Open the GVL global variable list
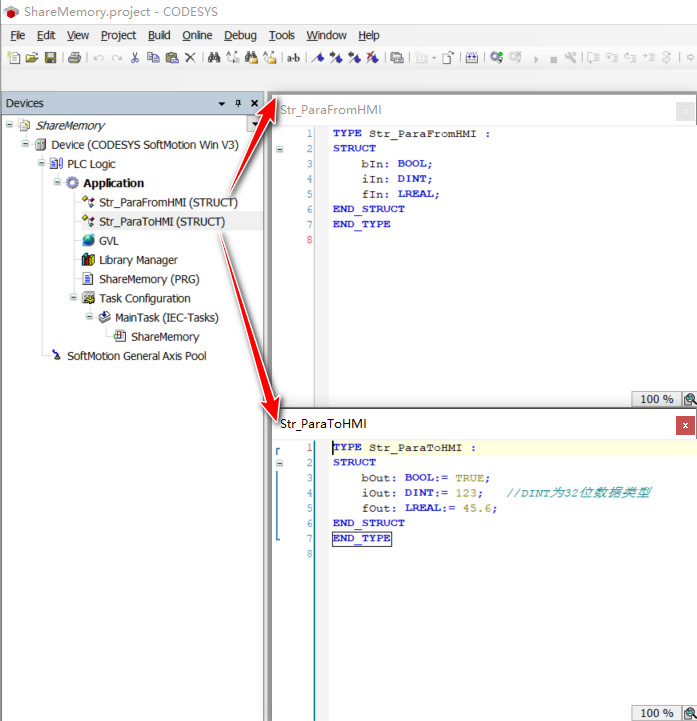This screenshot has height=721, width=697. coord(109,241)
